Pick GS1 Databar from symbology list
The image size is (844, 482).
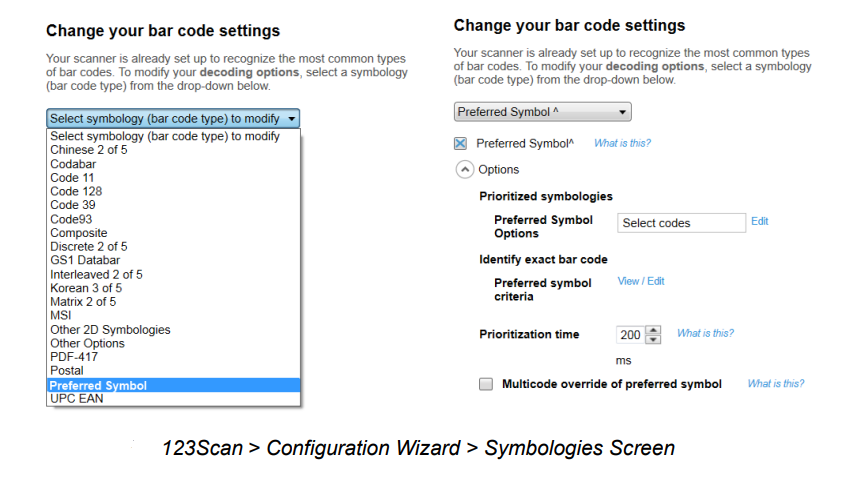click(x=85, y=260)
